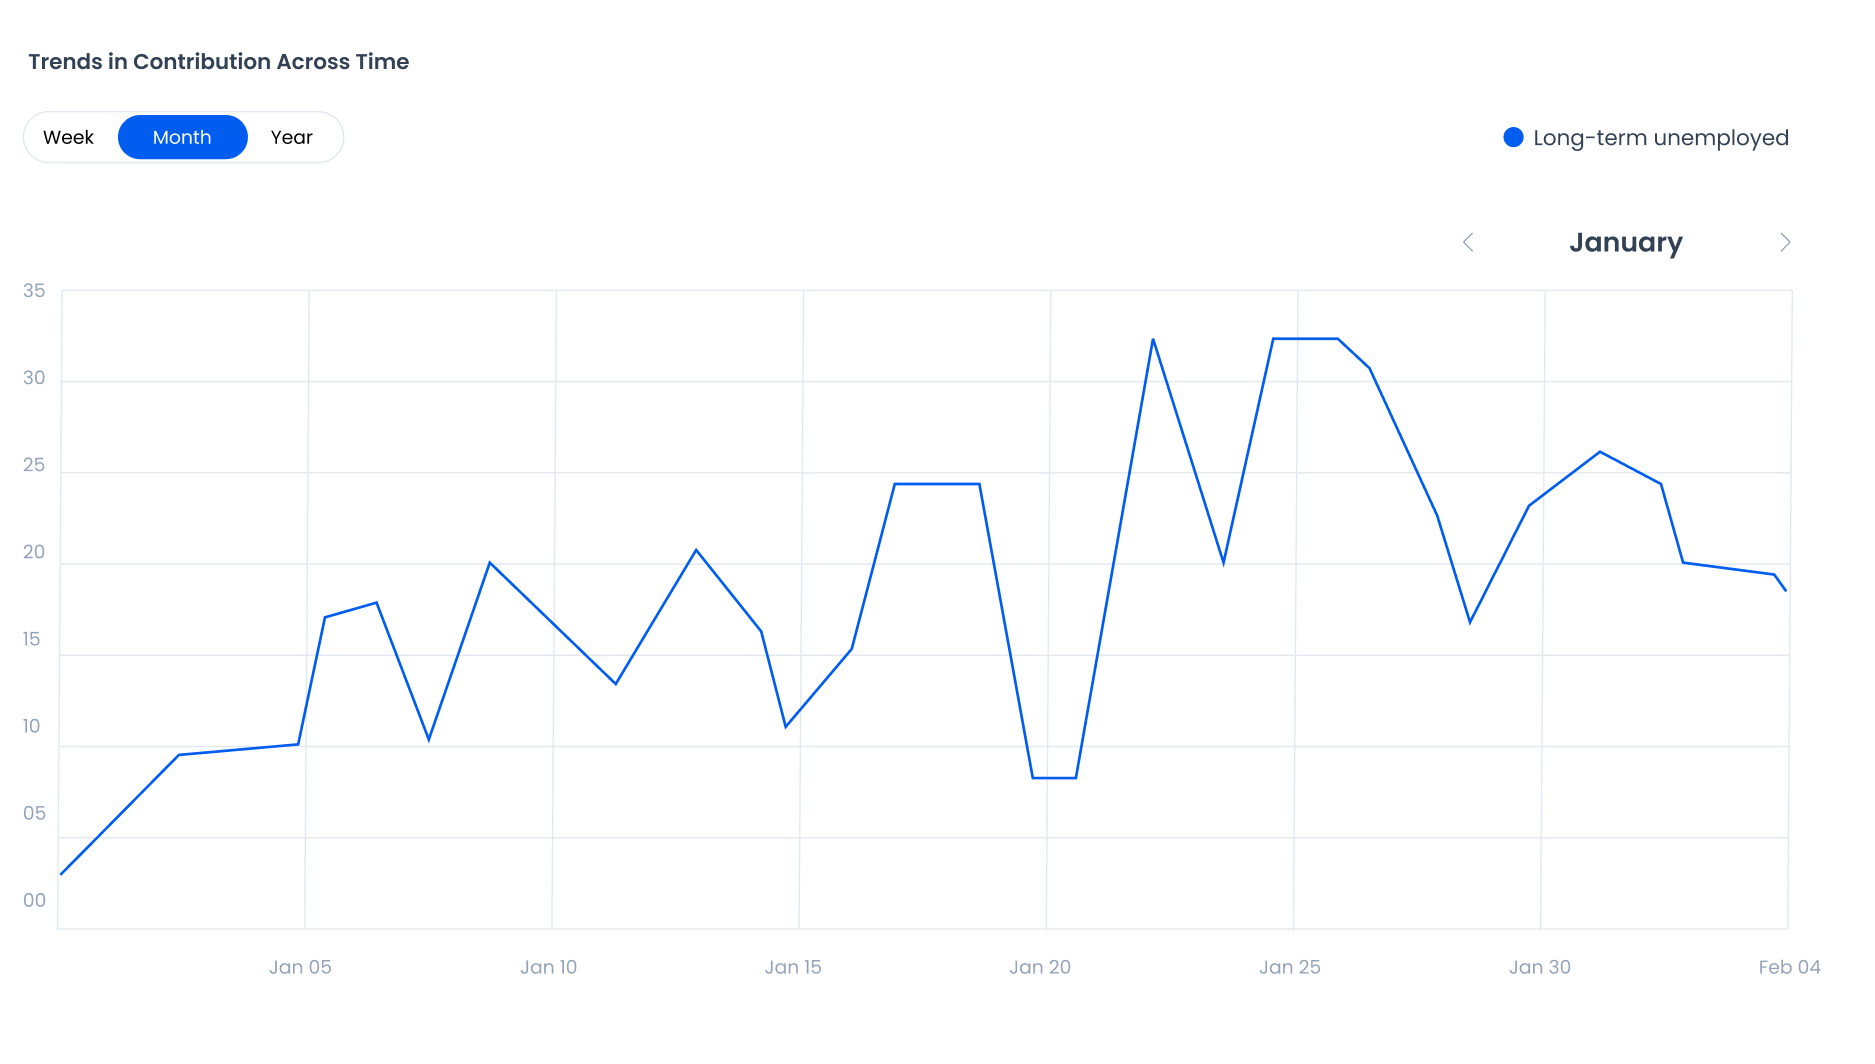
Task: Switch to the Month tab
Action: (x=182, y=137)
